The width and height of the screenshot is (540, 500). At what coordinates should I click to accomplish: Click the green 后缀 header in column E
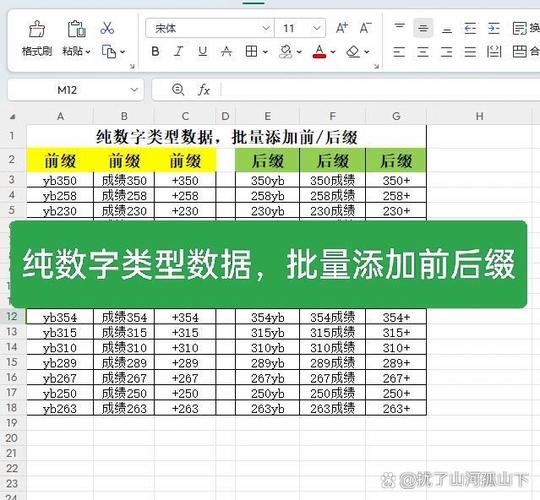point(267,160)
